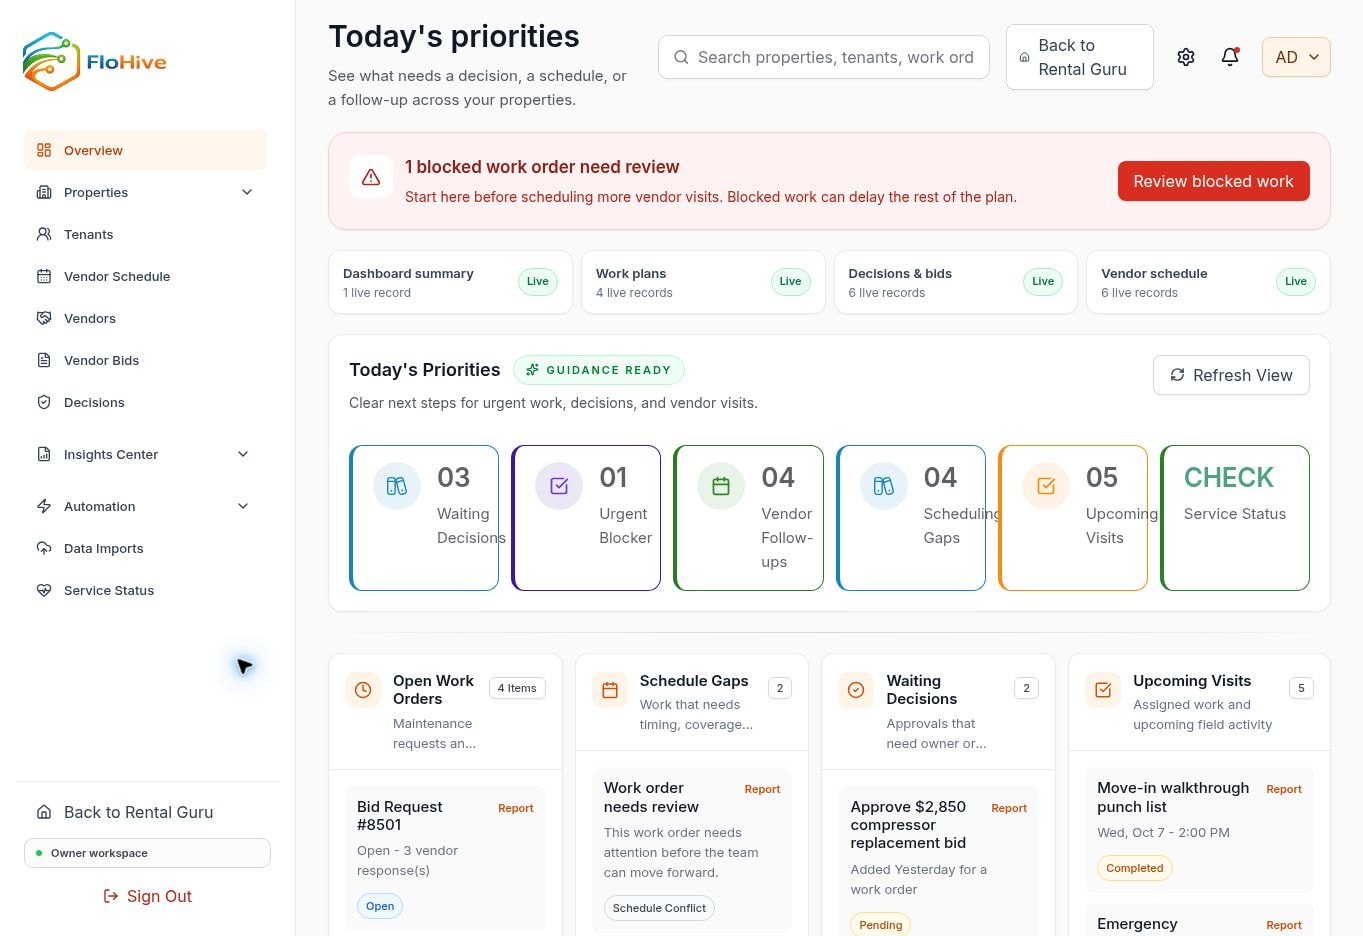1363x936 pixels.
Task: Open settings gear icon in header
Action: point(1186,57)
